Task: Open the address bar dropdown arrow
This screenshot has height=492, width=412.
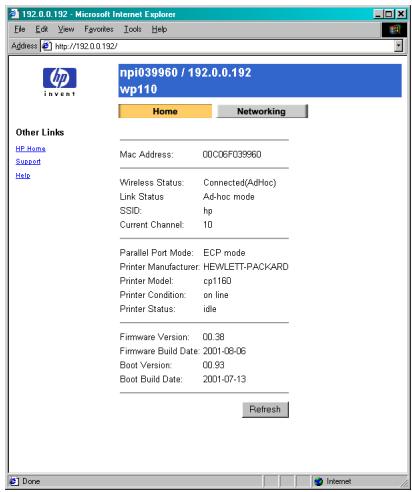Action: tap(398, 46)
